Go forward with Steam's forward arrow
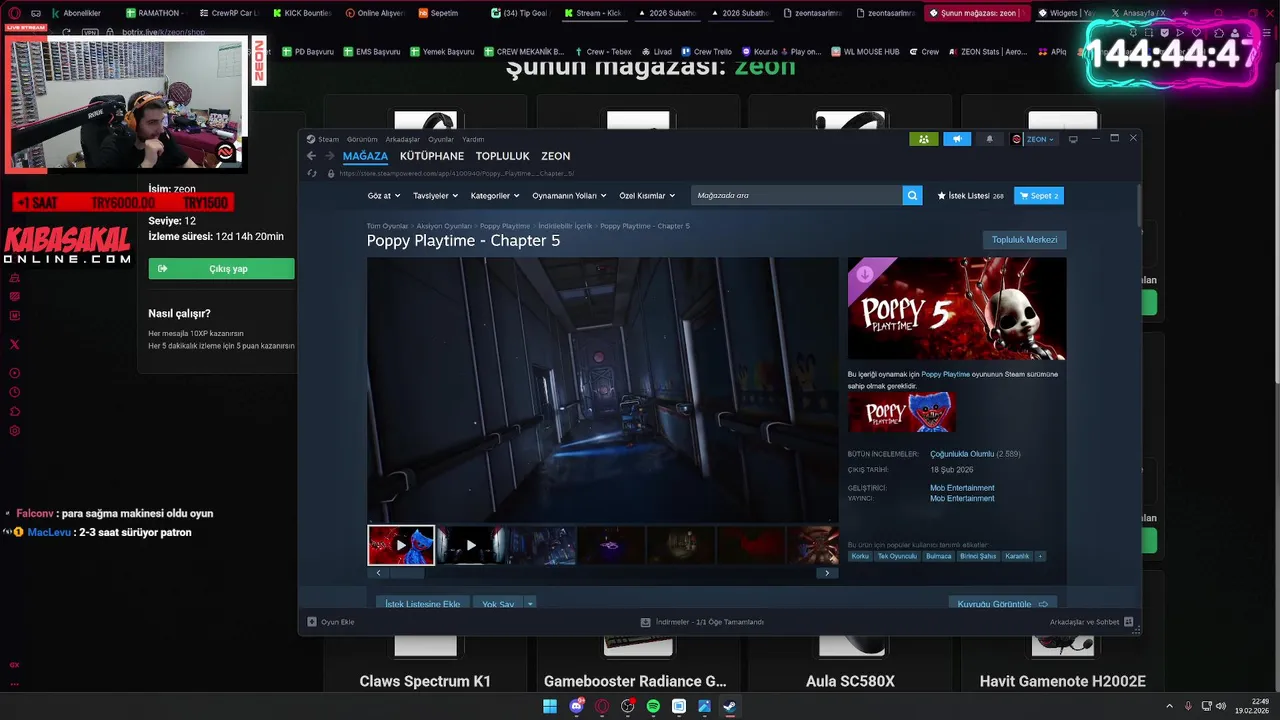 pyautogui.click(x=329, y=156)
